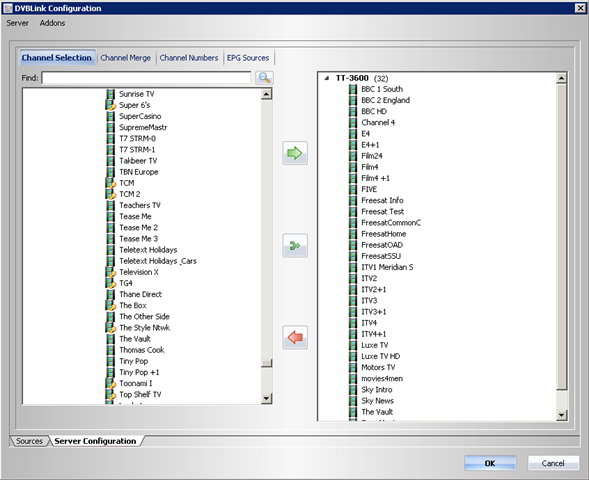Click the left list scroll up arrow

[x=266, y=94]
